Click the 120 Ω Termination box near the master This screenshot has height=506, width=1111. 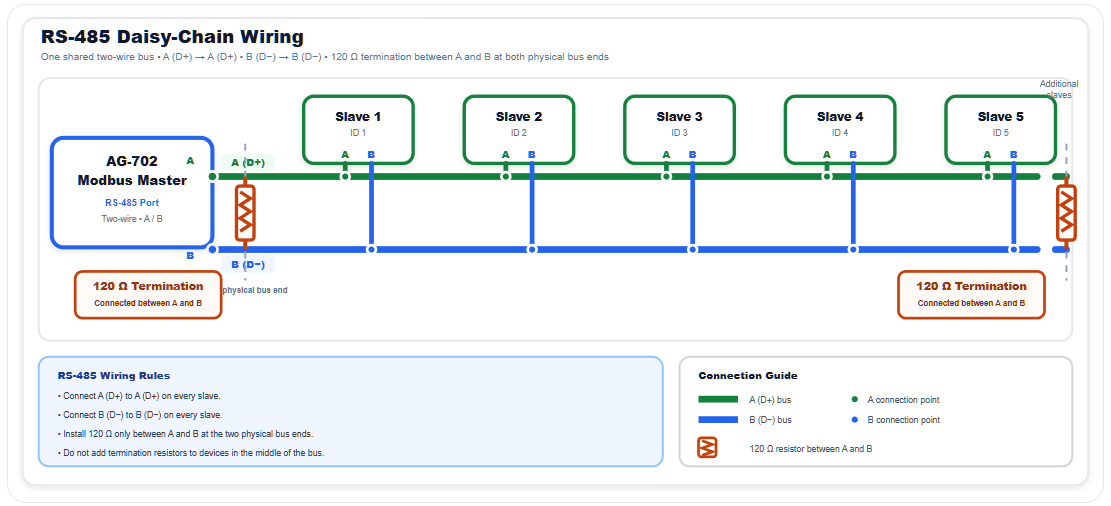[148, 295]
